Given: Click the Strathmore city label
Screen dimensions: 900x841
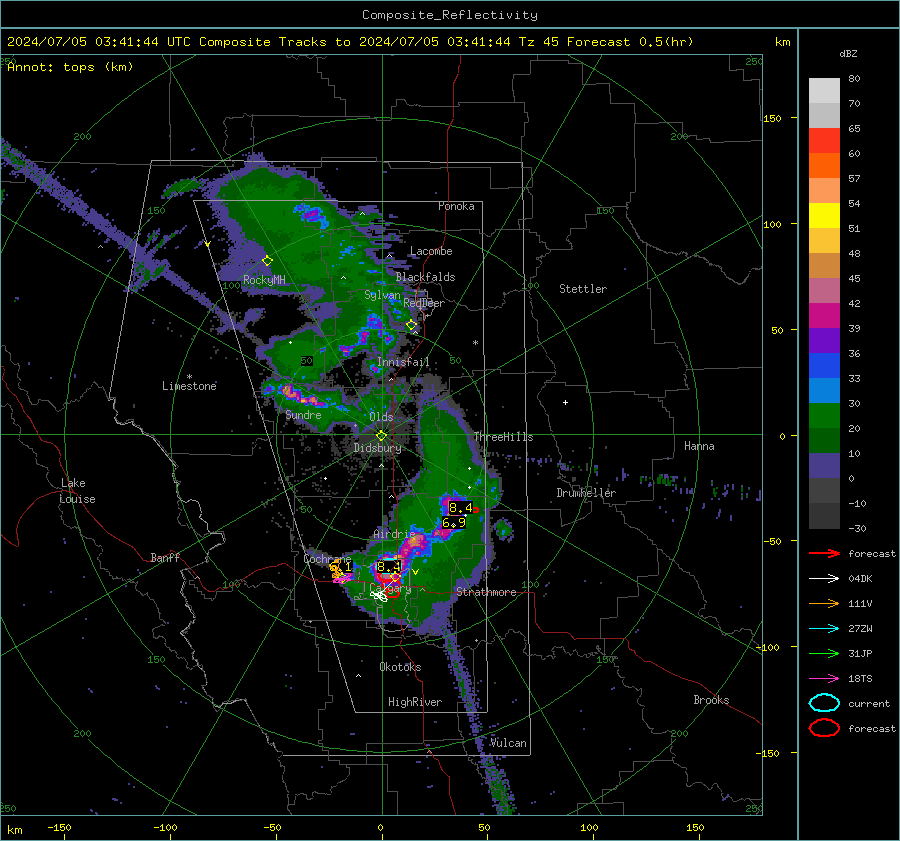Looking at the screenshot, I should point(486,592).
